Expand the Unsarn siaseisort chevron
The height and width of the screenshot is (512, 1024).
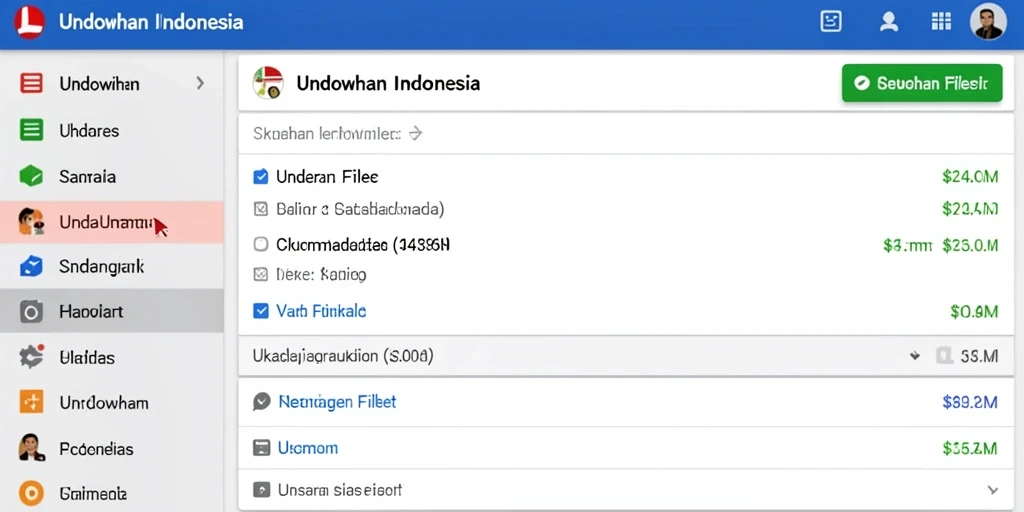click(993, 490)
